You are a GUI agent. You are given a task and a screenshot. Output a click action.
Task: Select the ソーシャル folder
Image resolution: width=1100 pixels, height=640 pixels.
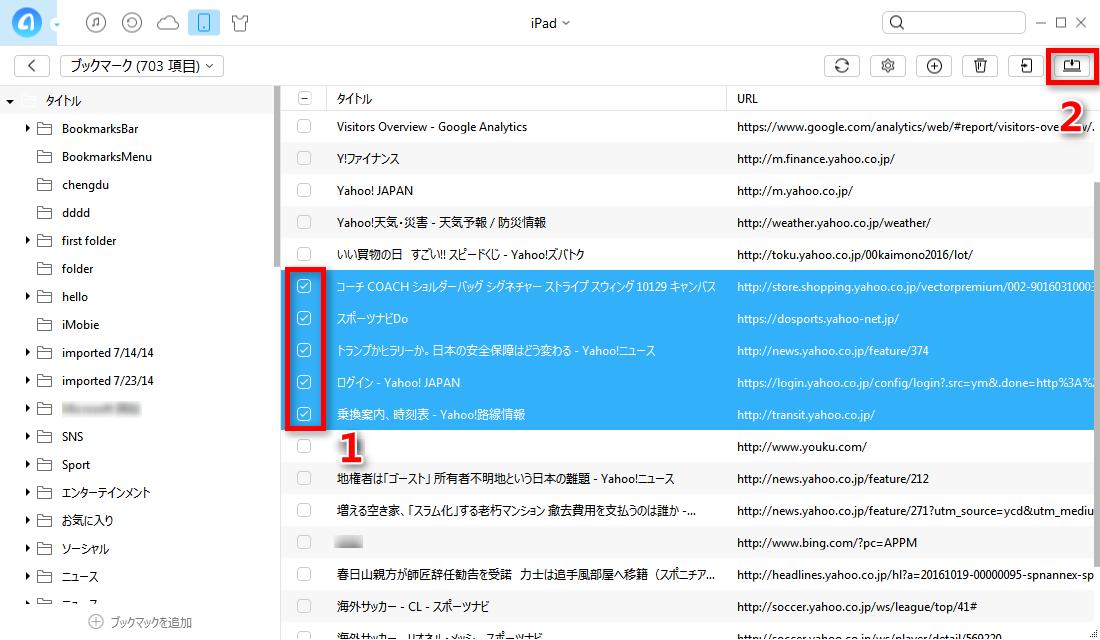click(x=85, y=549)
